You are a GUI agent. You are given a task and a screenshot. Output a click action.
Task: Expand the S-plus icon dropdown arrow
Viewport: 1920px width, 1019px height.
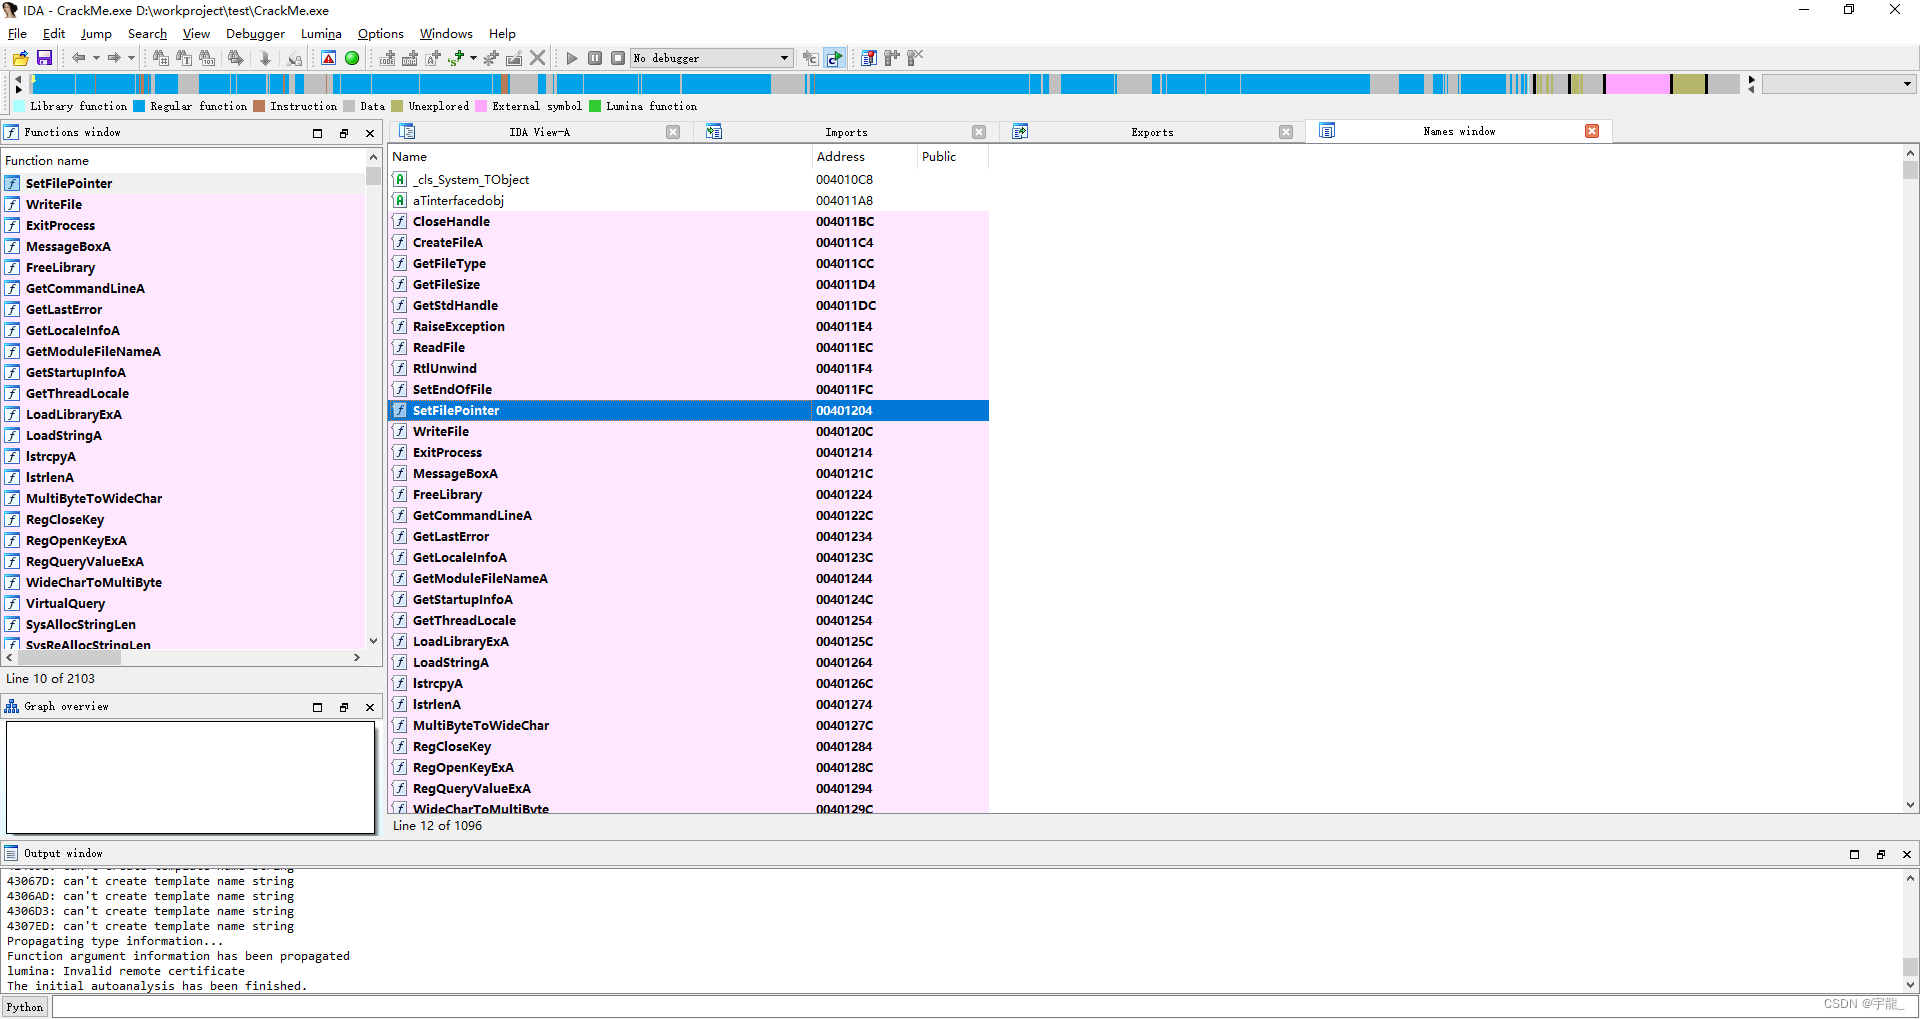tap(473, 58)
